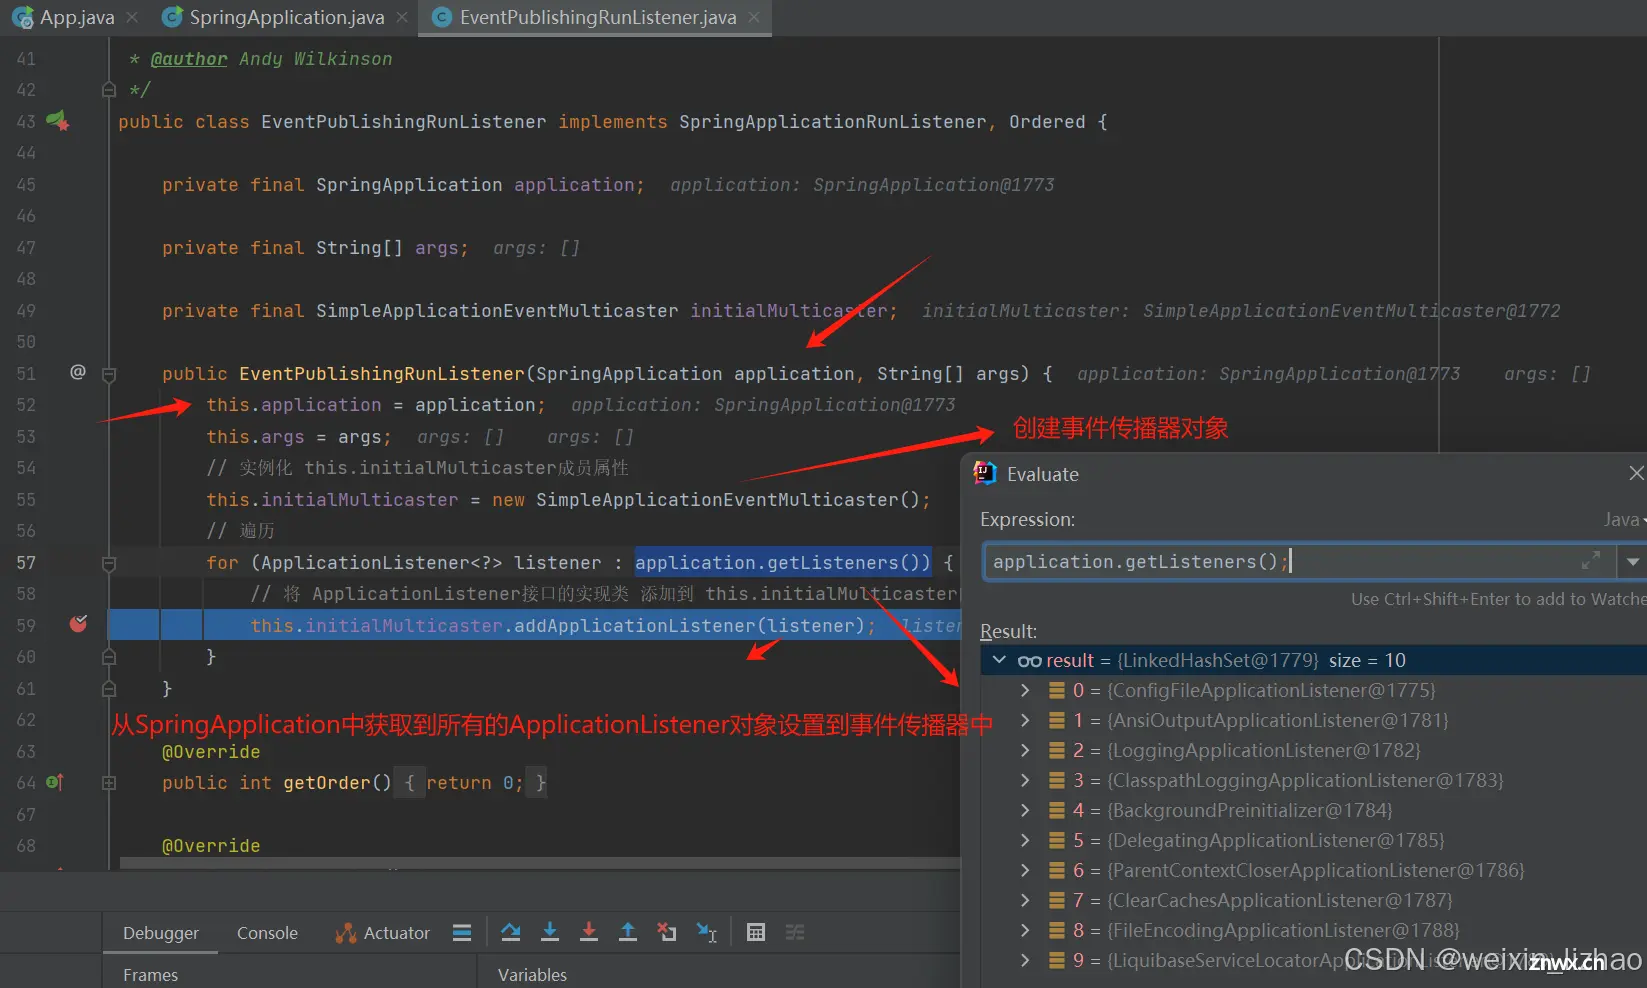This screenshot has width=1647, height=988.
Task: Click in the Evaluate expression input field
Action: (x=1298, y=562)
